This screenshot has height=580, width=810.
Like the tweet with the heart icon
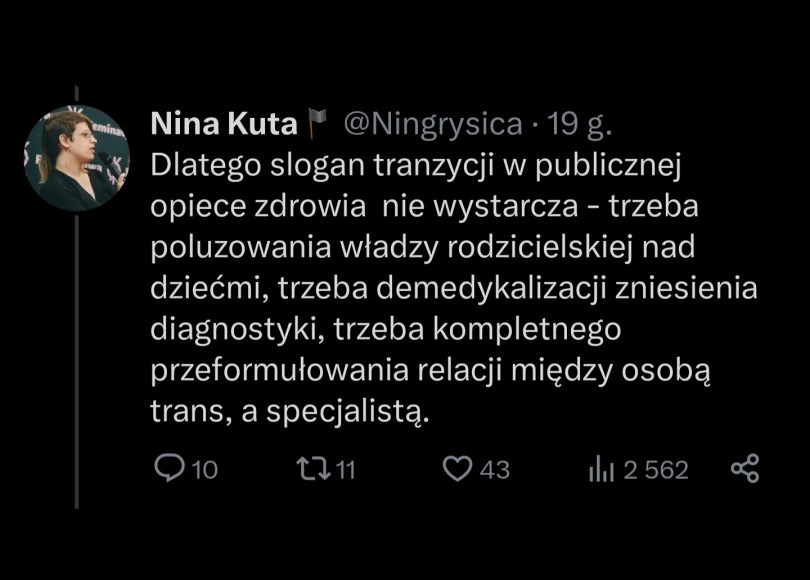(457, 468)
